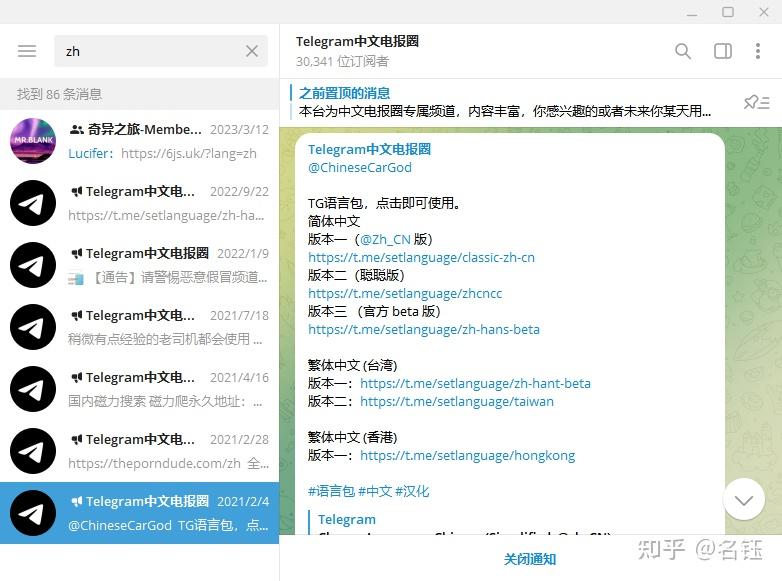The image size is (782, 581).
Task: Click the #汉化 hashtag
Action: coord(412,491)
